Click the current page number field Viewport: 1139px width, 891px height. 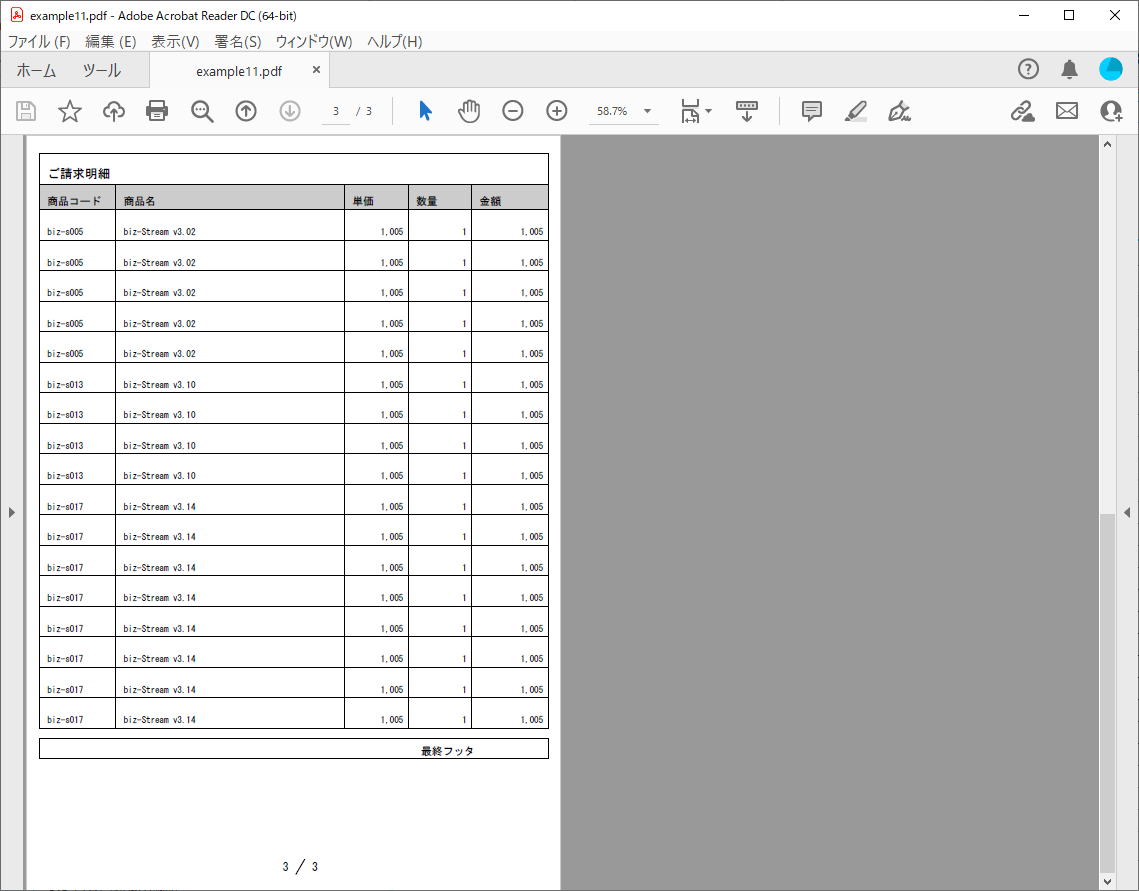tap(336, 111)
